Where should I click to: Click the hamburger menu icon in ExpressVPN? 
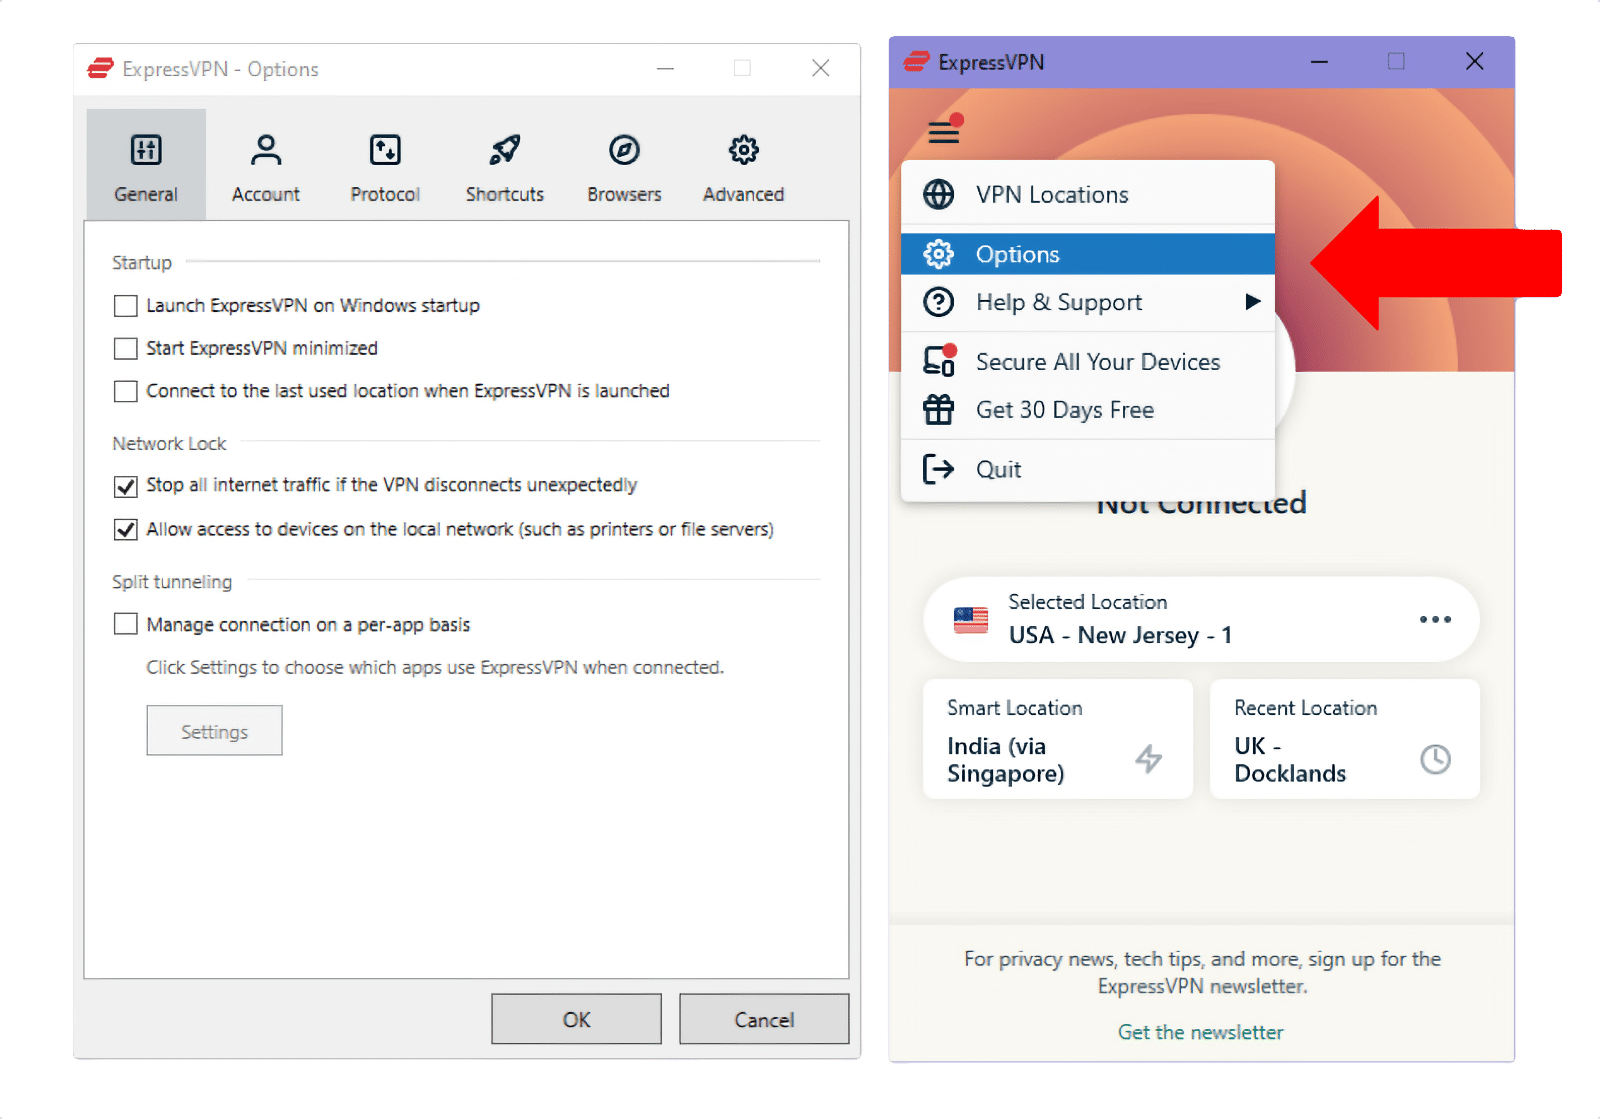[944, 131]
